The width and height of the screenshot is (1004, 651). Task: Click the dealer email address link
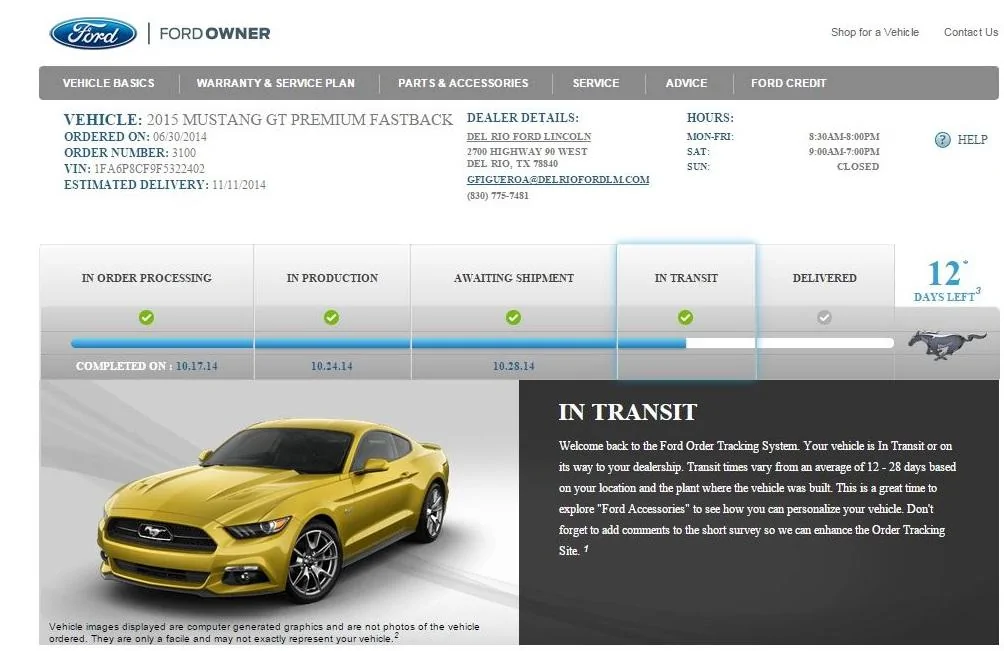(x=558, y=180)
